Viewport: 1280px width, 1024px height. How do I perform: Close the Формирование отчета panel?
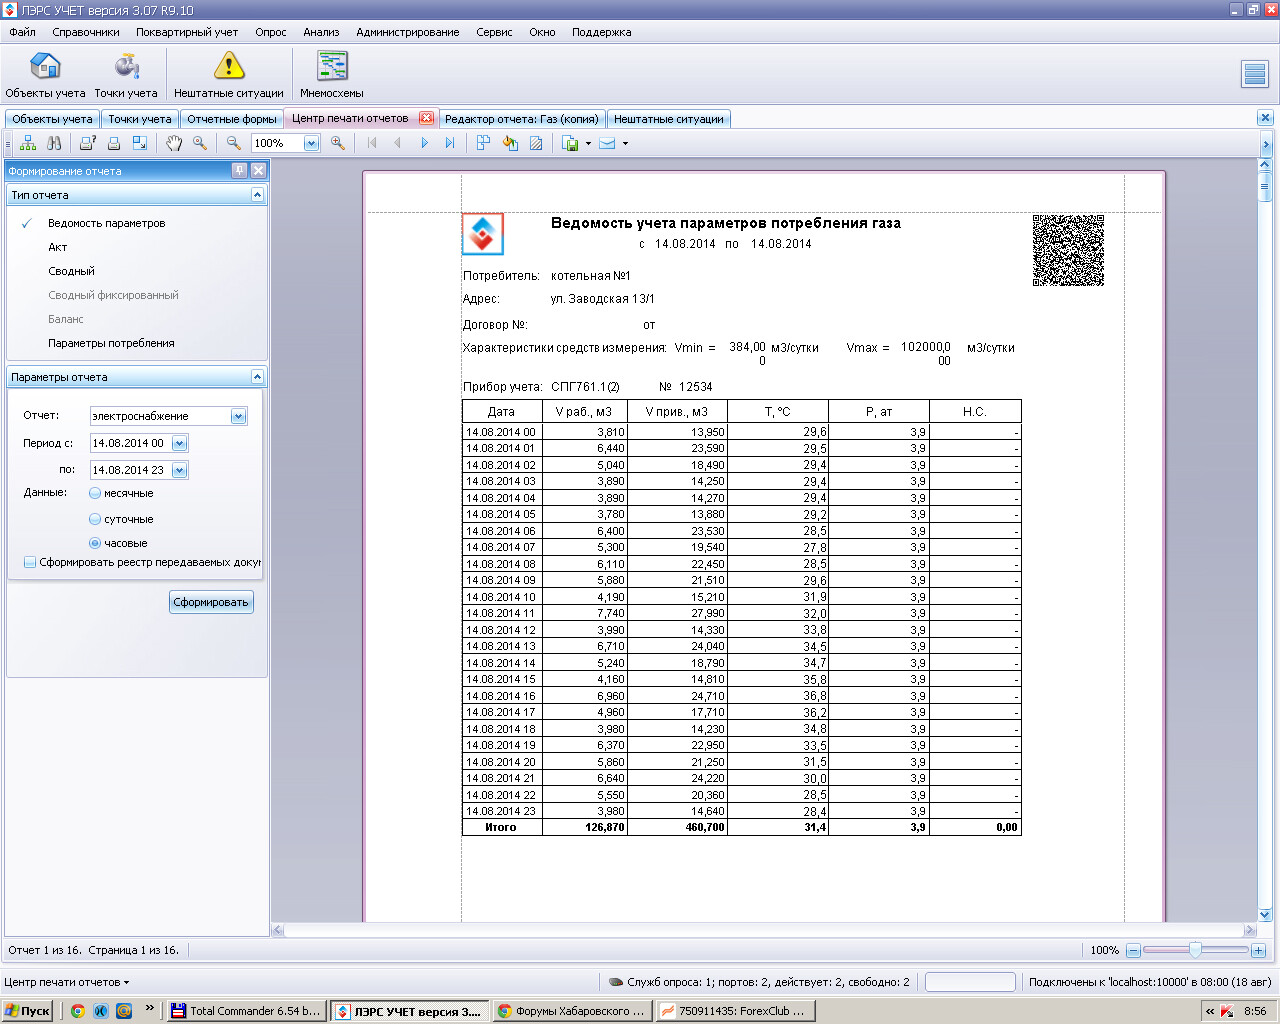pyautogui.click(x=258, y=170)
